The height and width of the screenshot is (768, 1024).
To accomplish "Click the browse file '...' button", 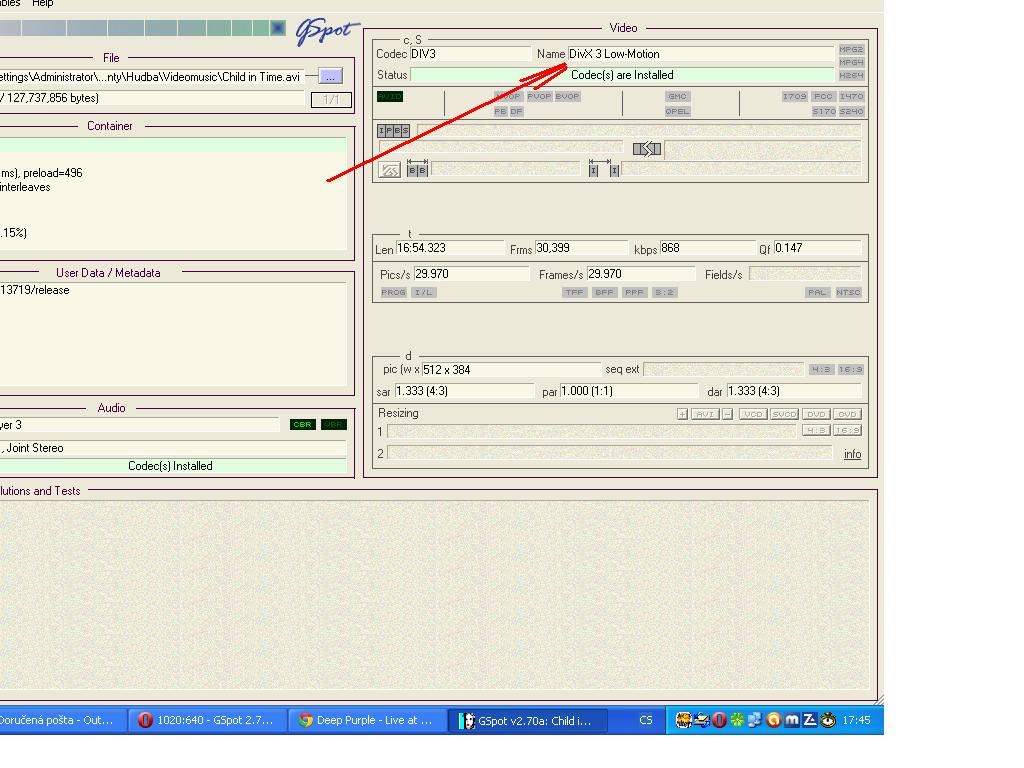I will coord(330,76).
